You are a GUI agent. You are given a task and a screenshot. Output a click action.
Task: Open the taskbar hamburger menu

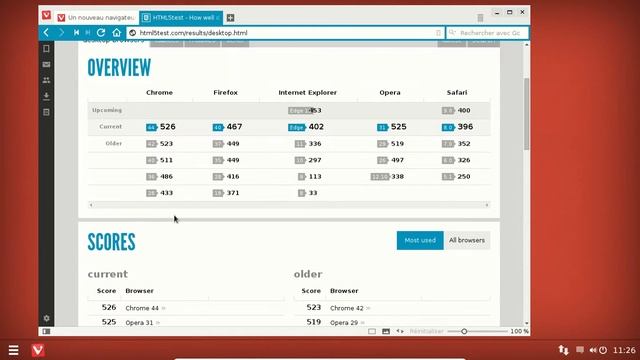click(x=13, y=350)
